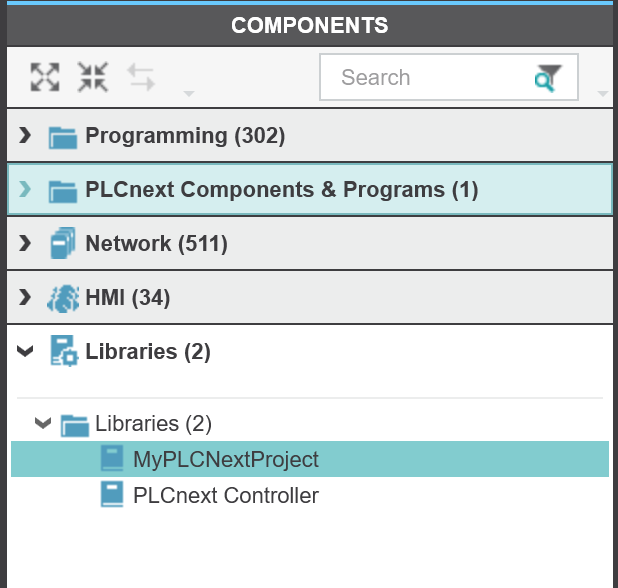The height and width of the screenshot is (588, 618).
Task: Click the Collapse All icon in toolbar
Action: (92, 78)
